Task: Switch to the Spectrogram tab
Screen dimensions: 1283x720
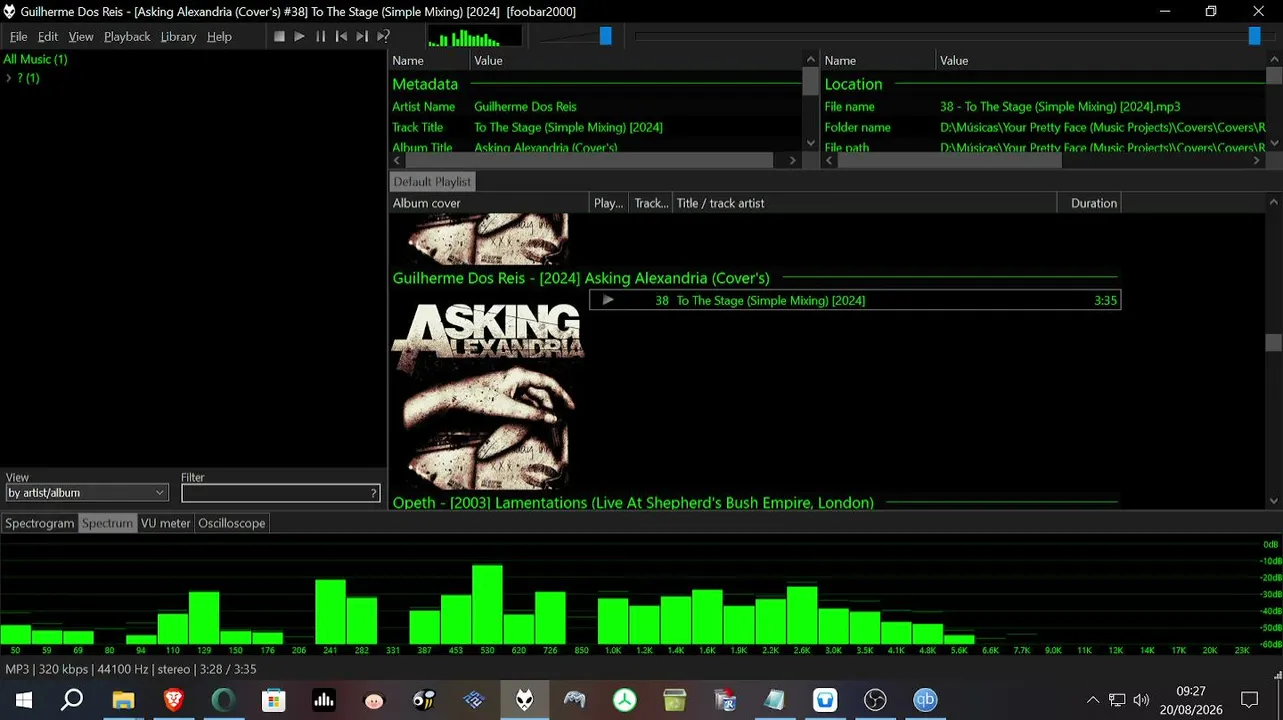Action: [40, 523]
